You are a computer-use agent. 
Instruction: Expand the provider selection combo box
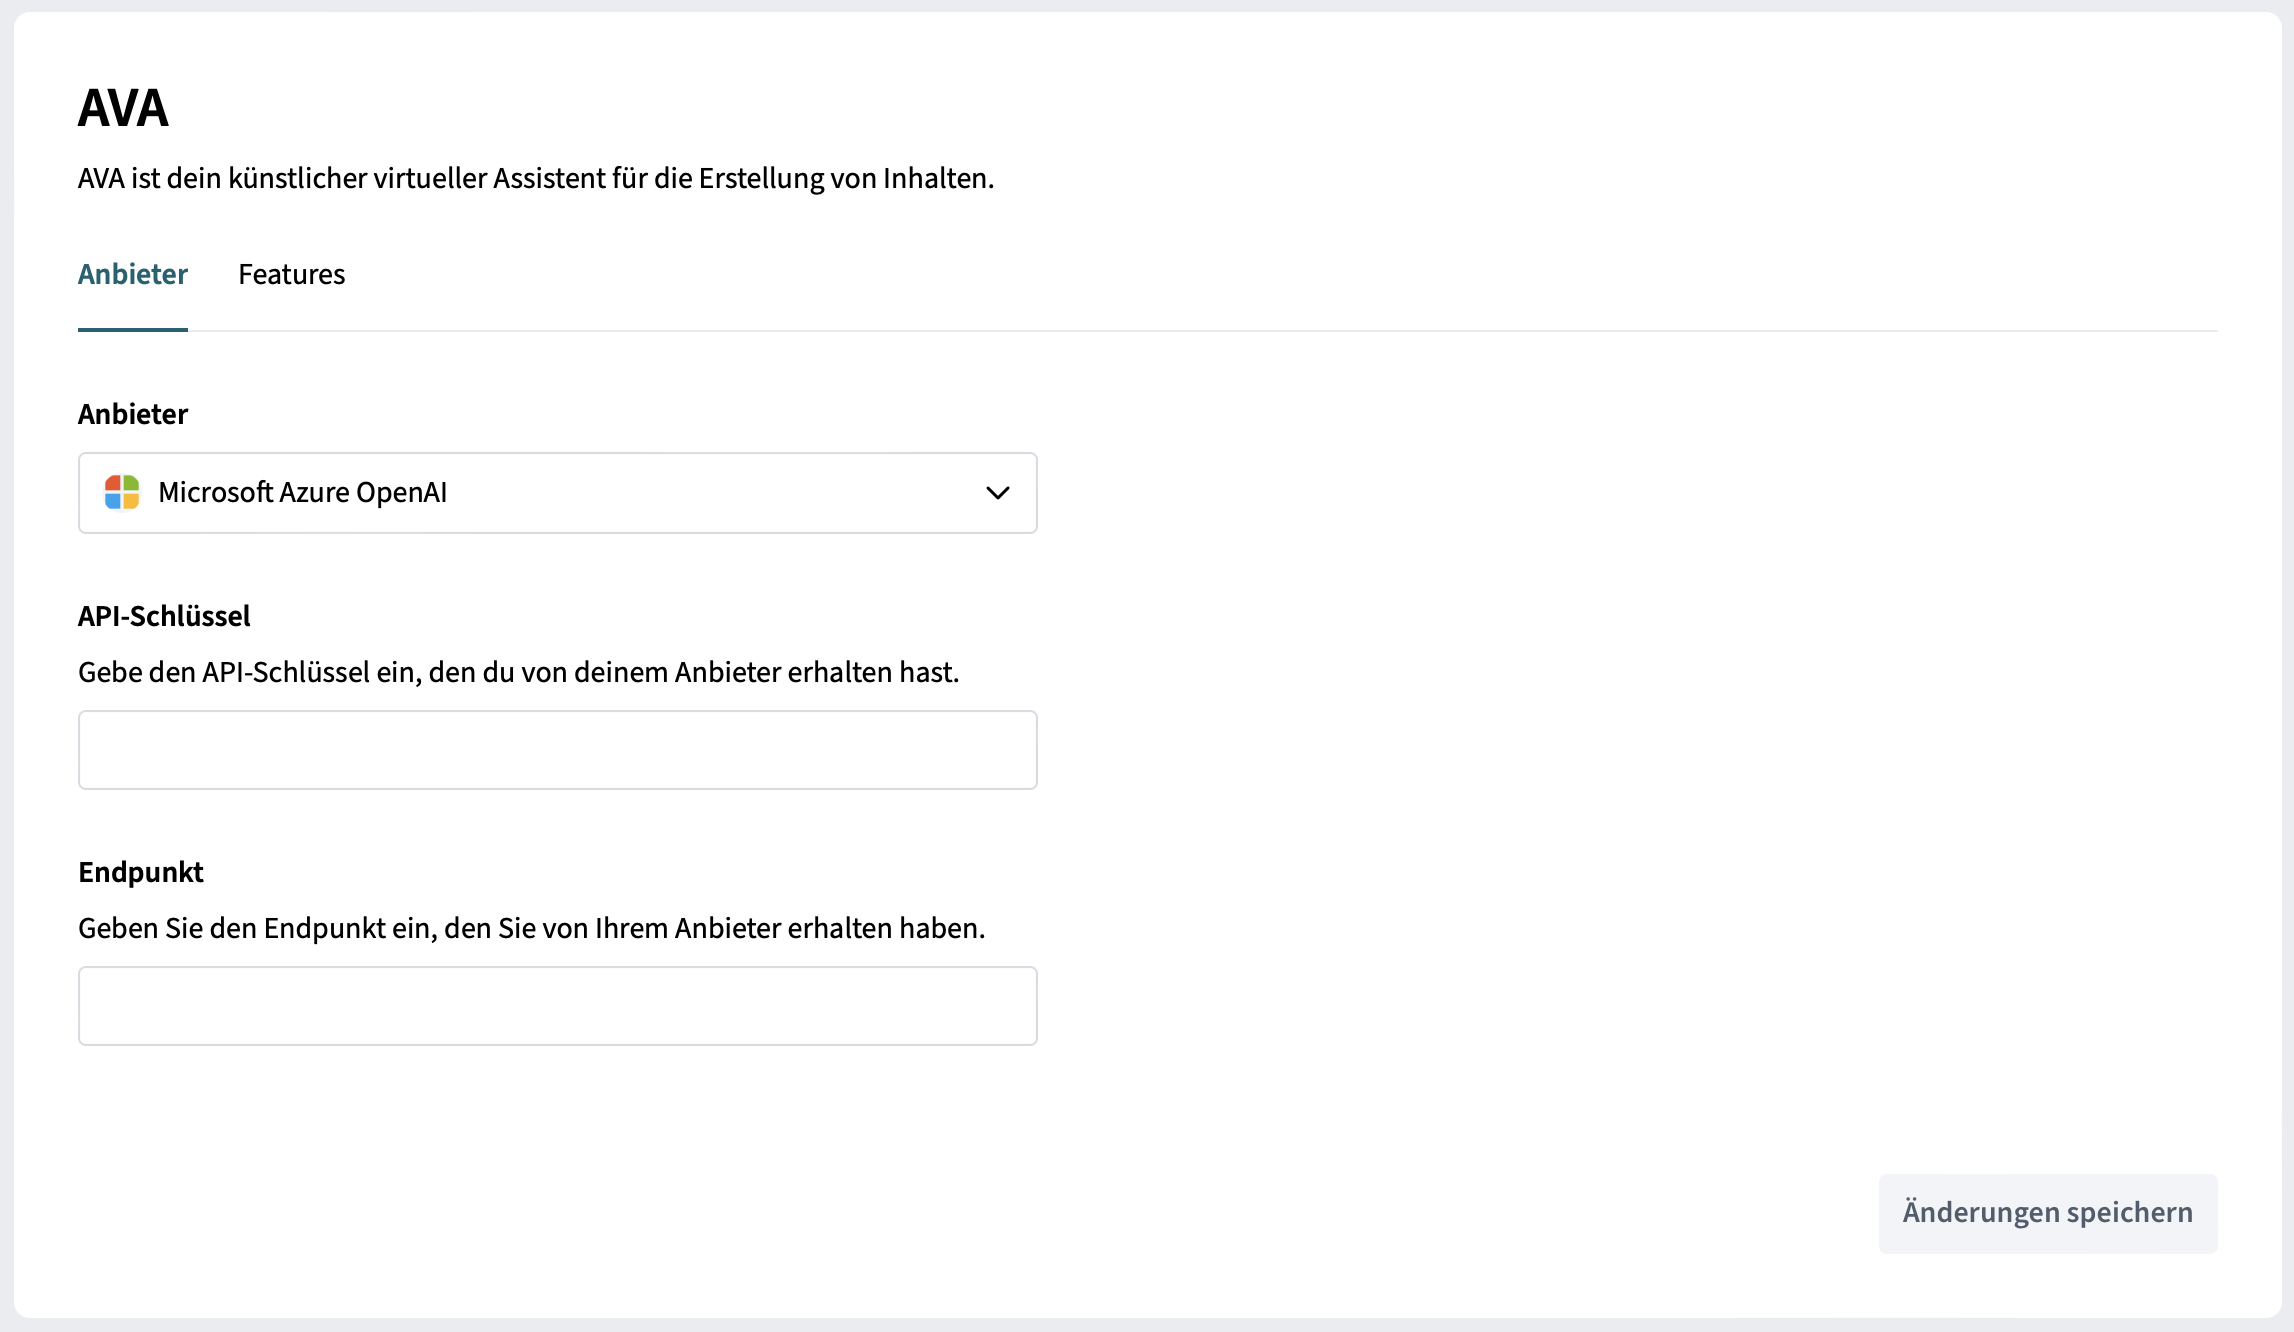(557, 493)
